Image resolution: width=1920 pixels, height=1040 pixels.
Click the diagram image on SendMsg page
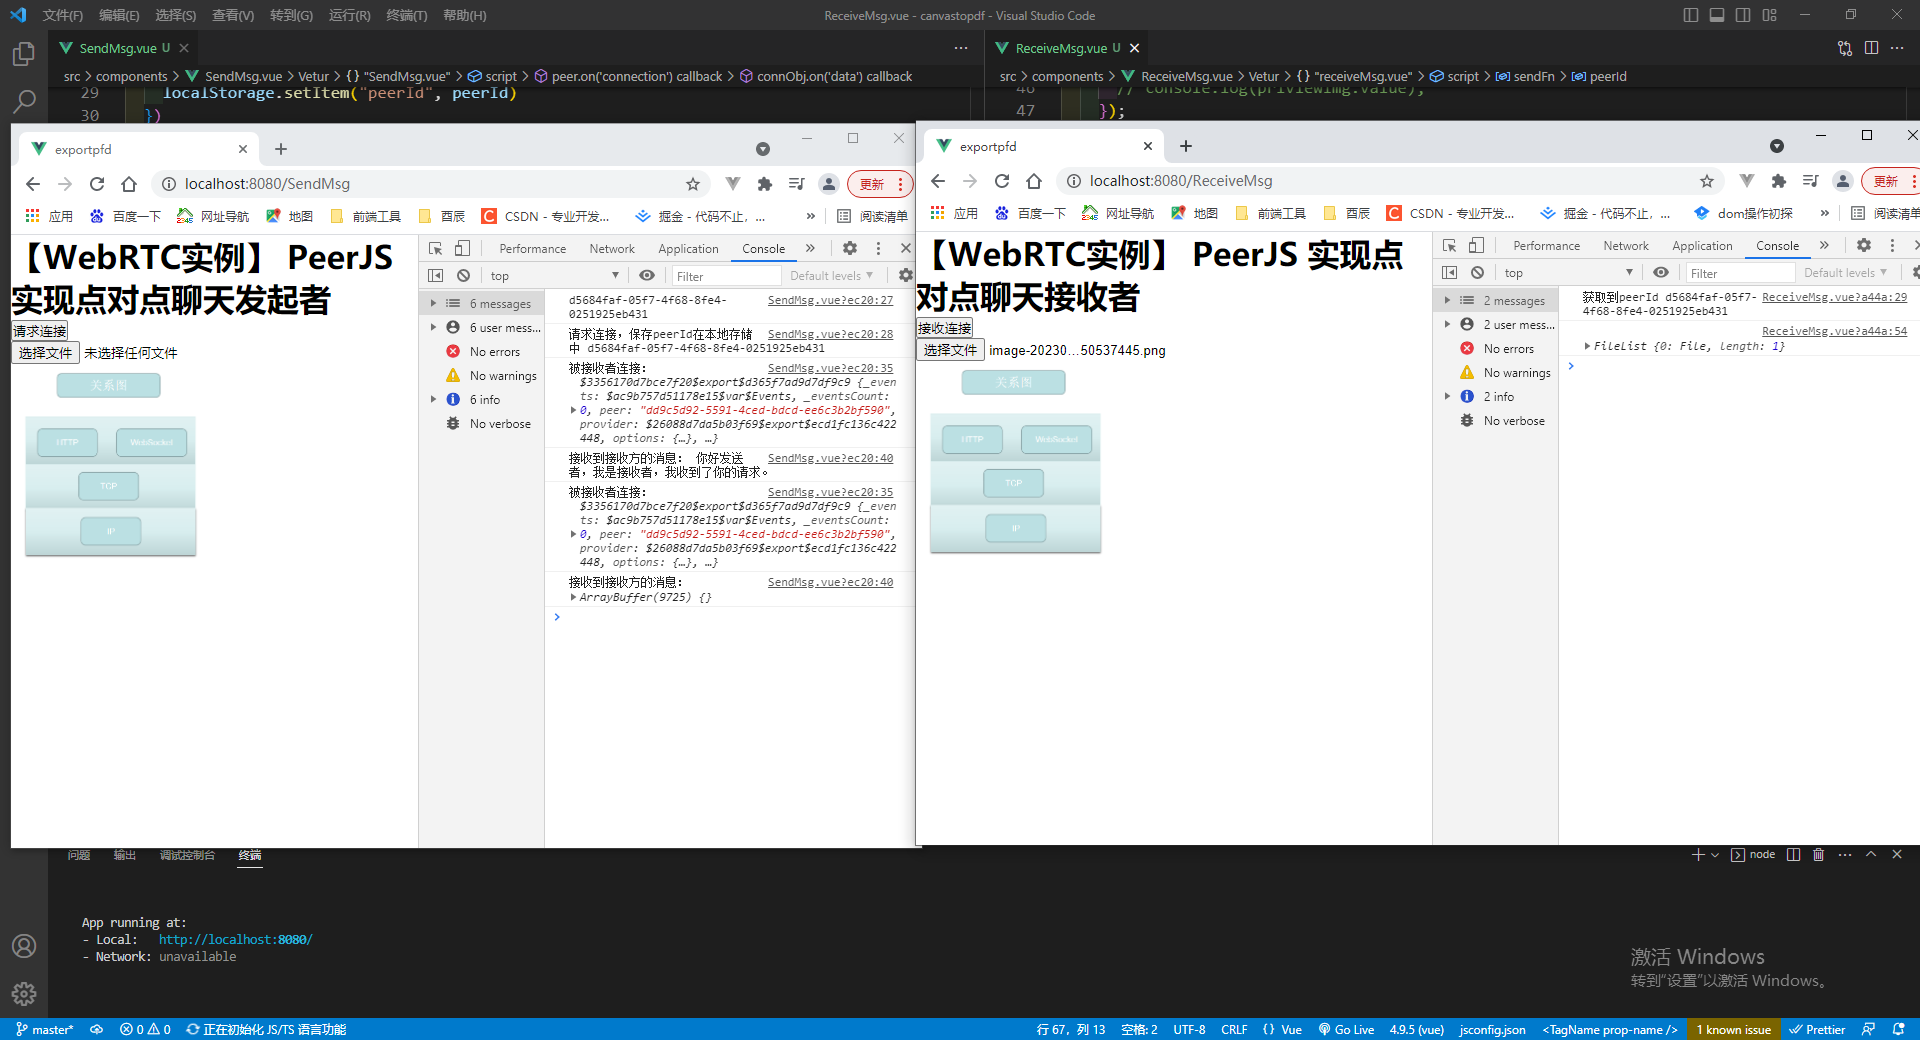click(110, 486)
